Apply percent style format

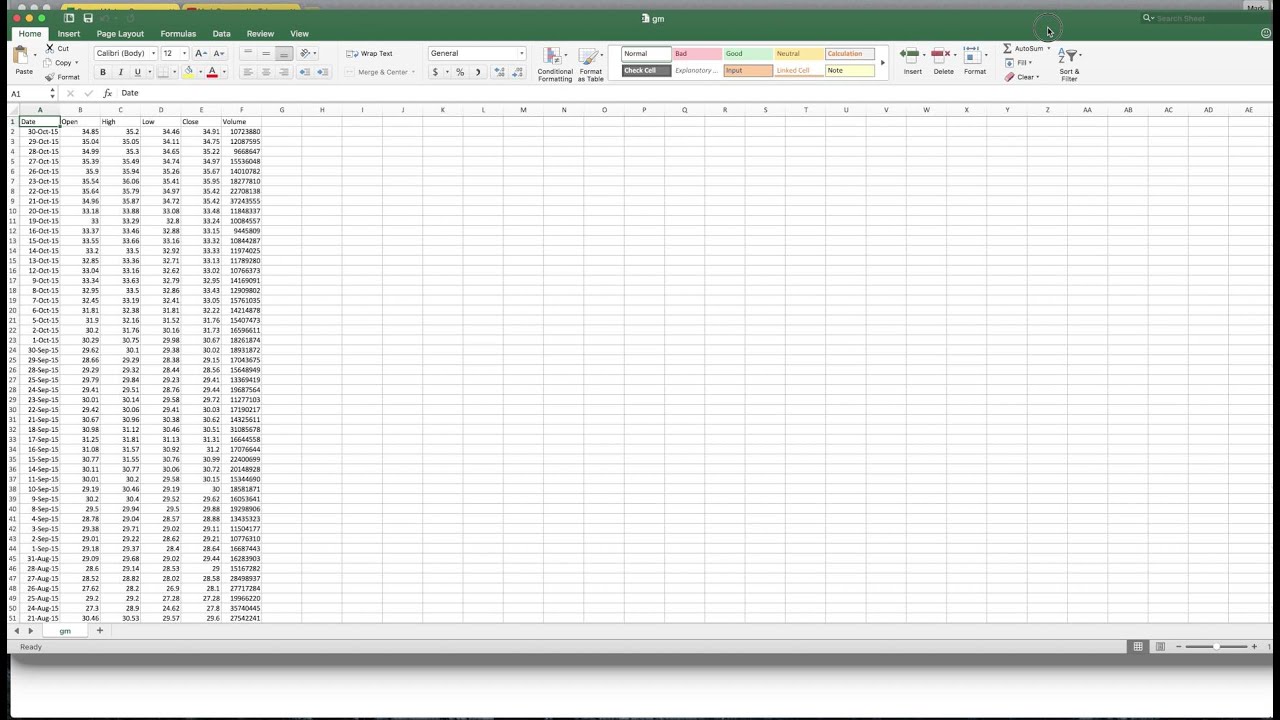pos(460,72)
